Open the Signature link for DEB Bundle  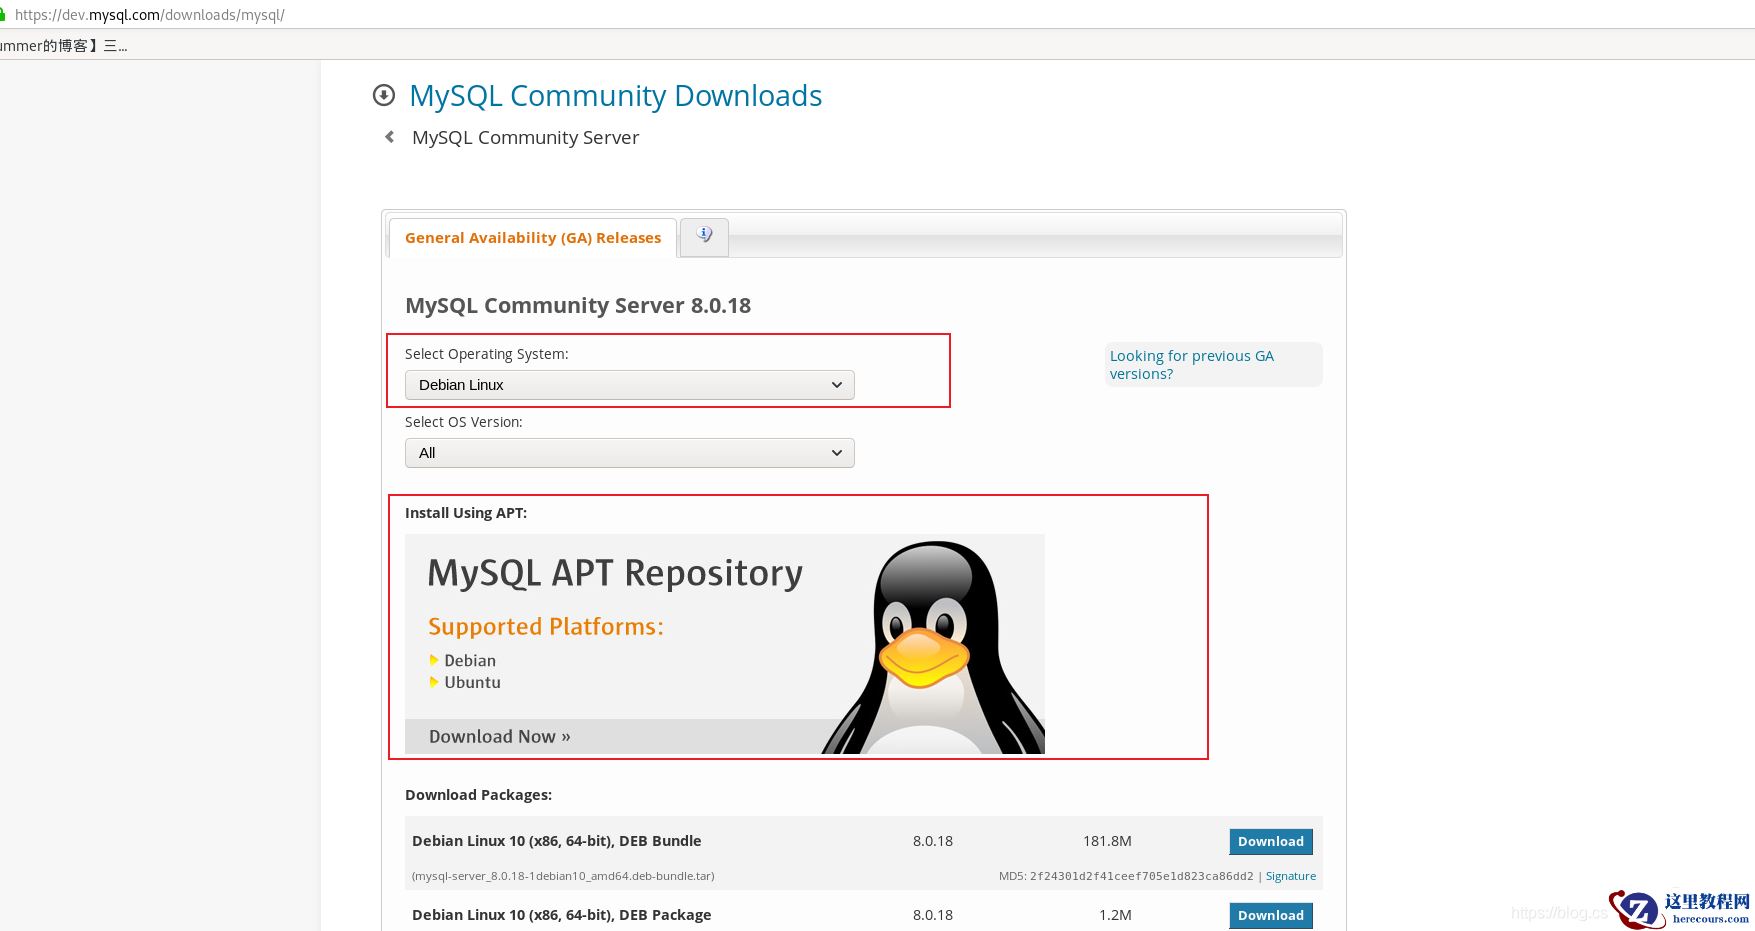point(1290,876)
